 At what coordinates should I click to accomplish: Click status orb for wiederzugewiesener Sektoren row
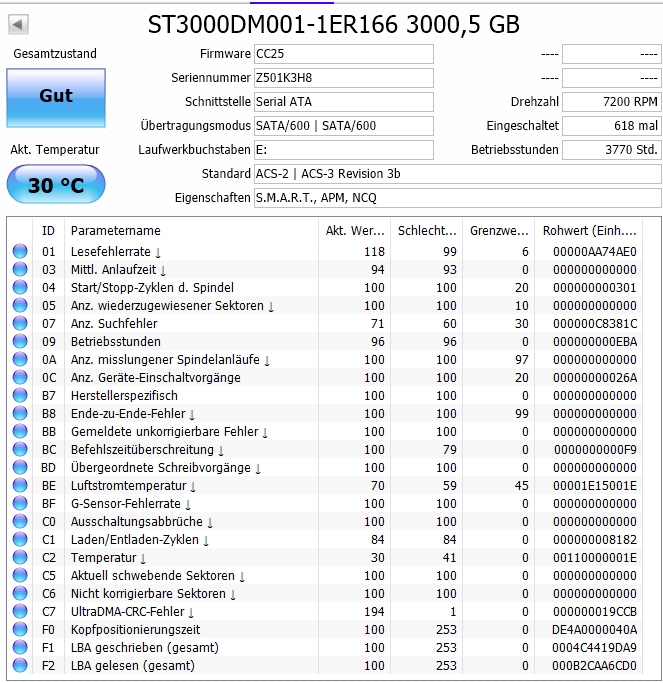click(x=20, y=305)
